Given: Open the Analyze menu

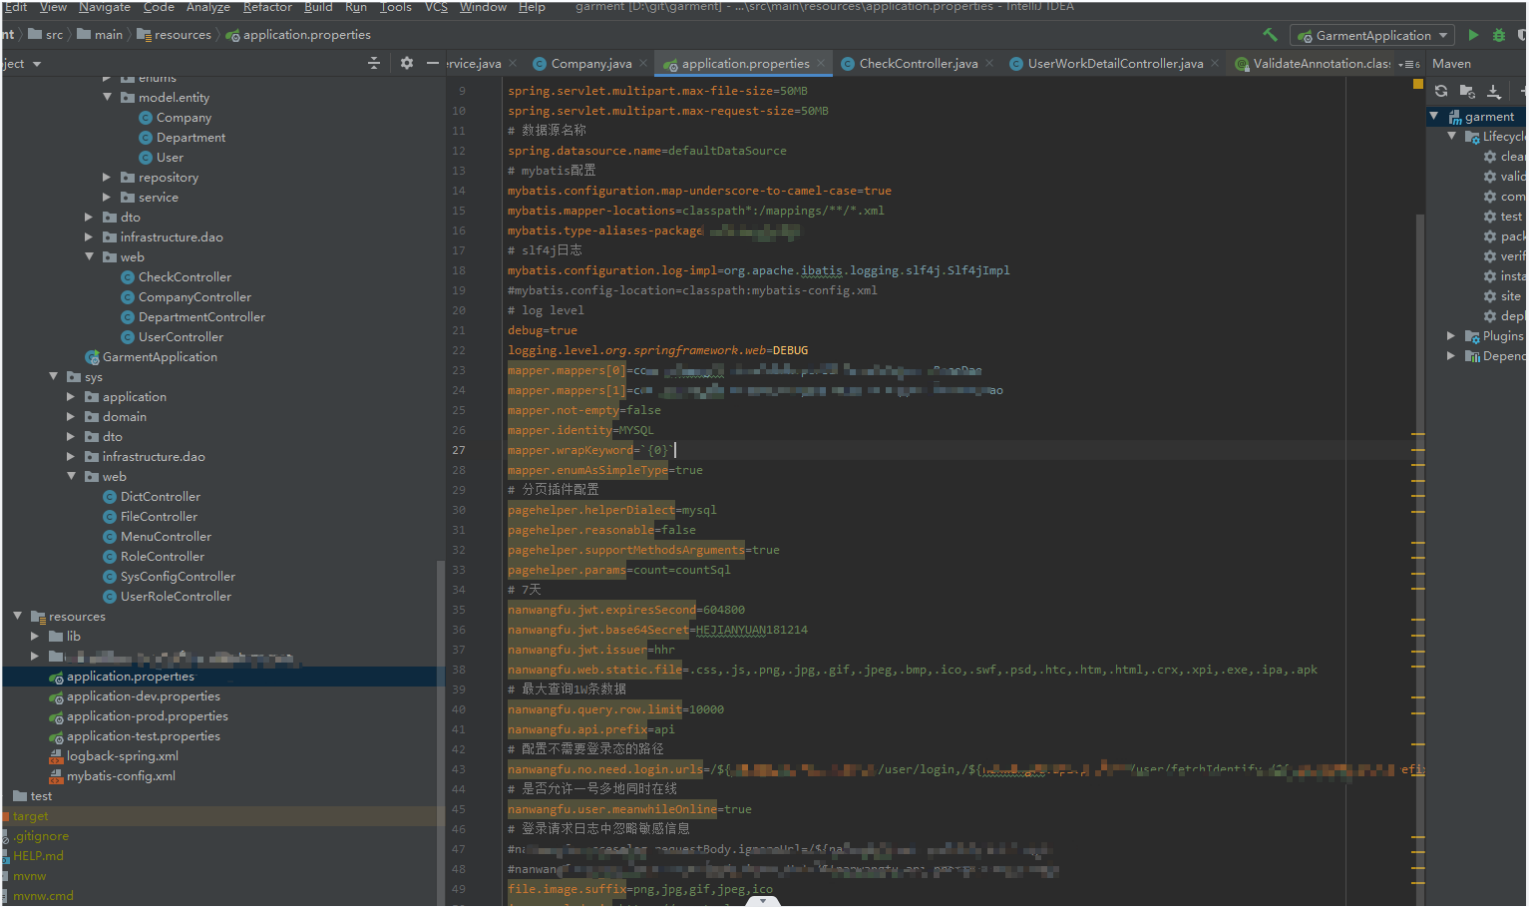Looking at the screenshot, I should 208,7.
